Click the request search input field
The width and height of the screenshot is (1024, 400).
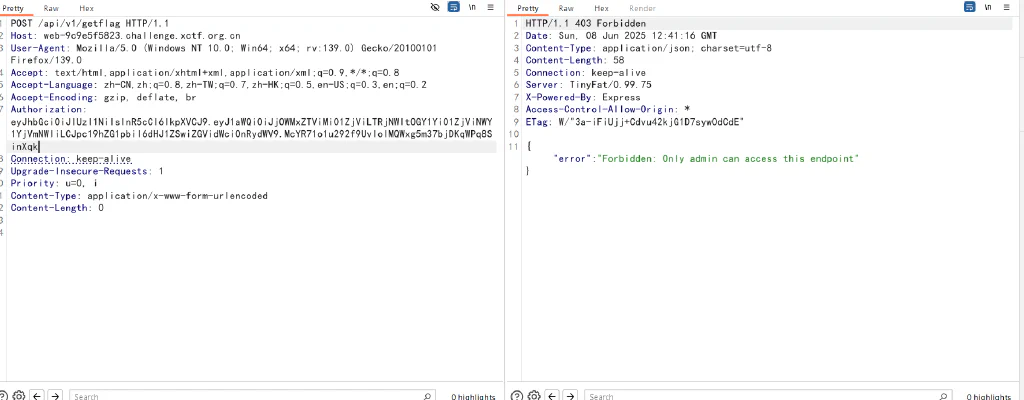pyautogui.click(x=251, y=395)
